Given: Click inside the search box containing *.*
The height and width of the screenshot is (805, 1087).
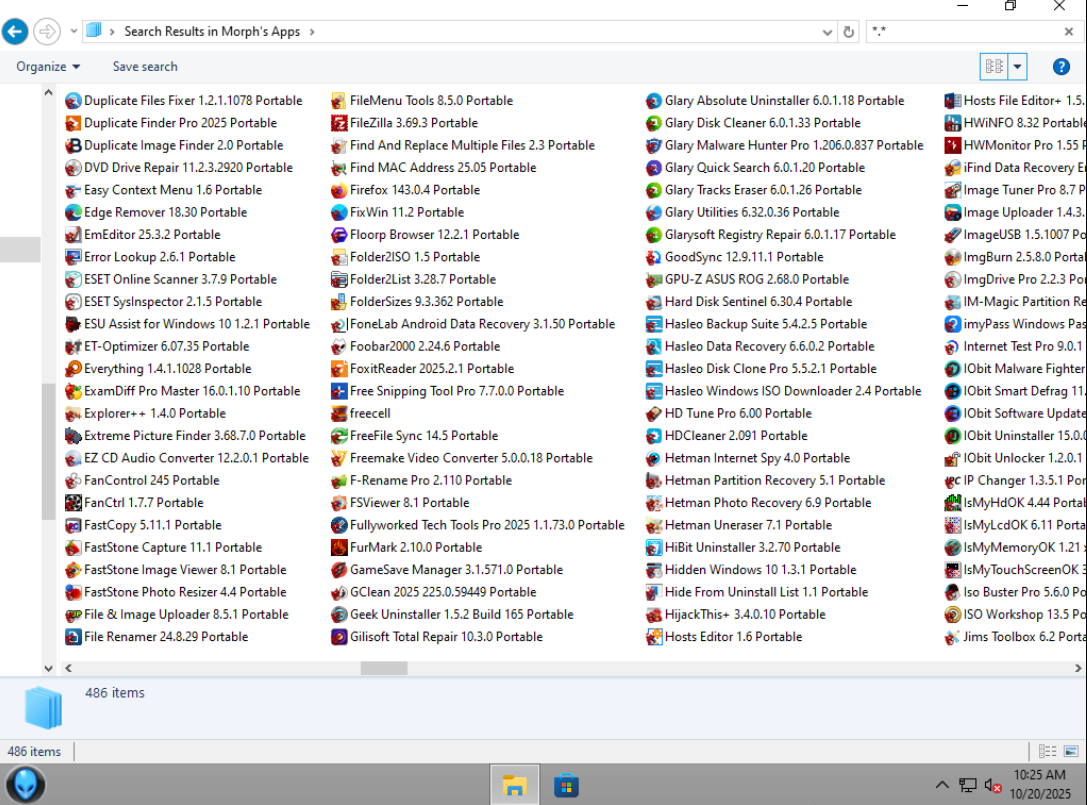Looking at the screenshot, I should click(x=964, y=31).
